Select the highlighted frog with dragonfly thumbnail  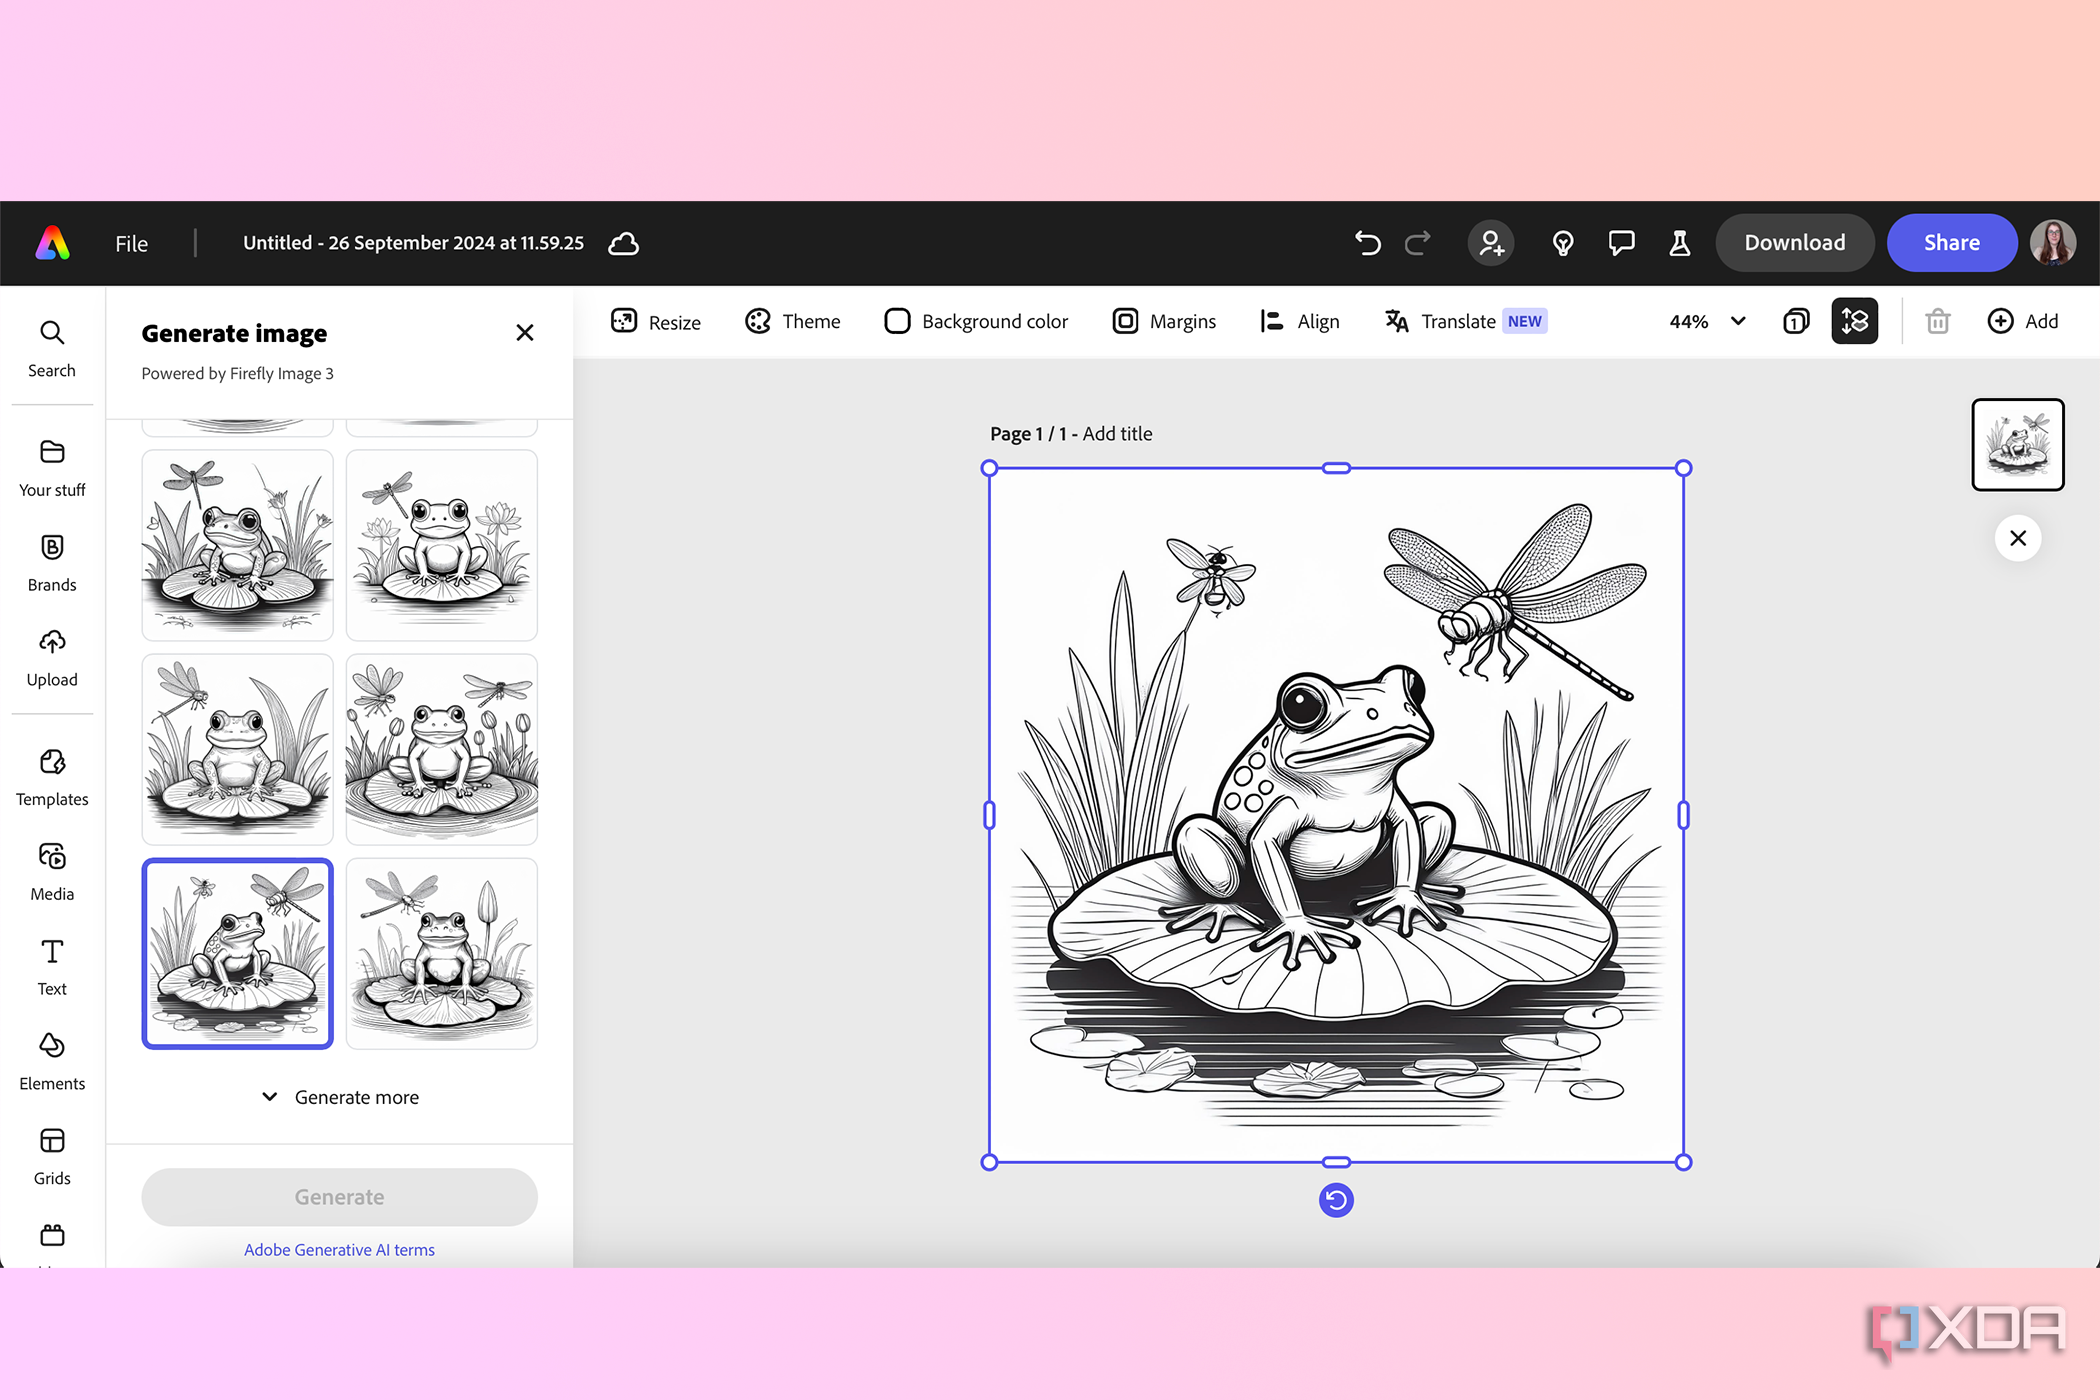click(237, 953)
